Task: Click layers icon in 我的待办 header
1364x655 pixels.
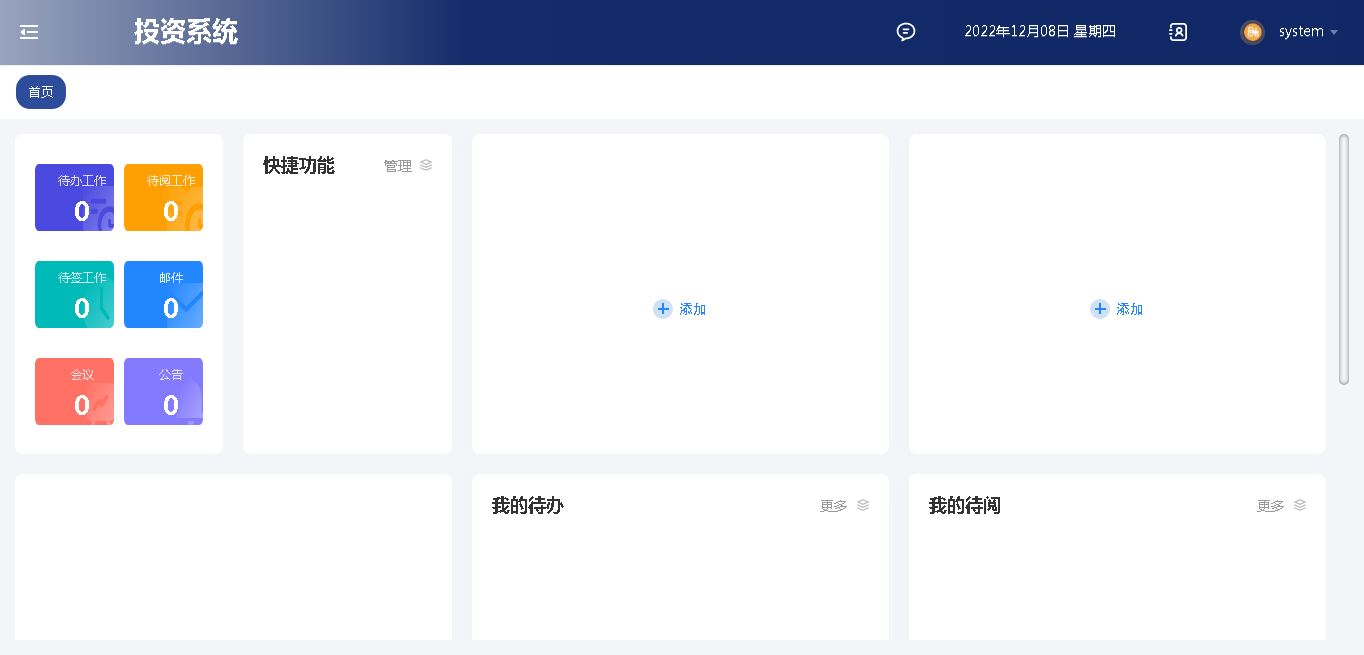Action: click(x=863, y=505)
